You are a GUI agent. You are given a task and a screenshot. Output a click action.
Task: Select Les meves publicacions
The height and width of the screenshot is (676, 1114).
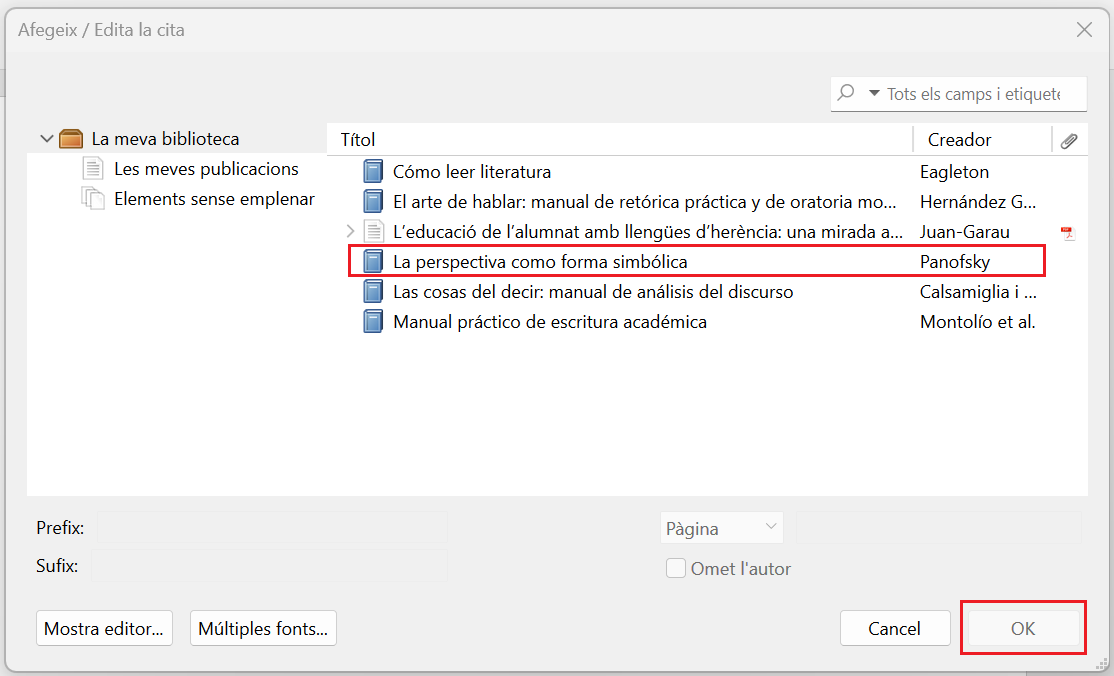click(206, 168)
